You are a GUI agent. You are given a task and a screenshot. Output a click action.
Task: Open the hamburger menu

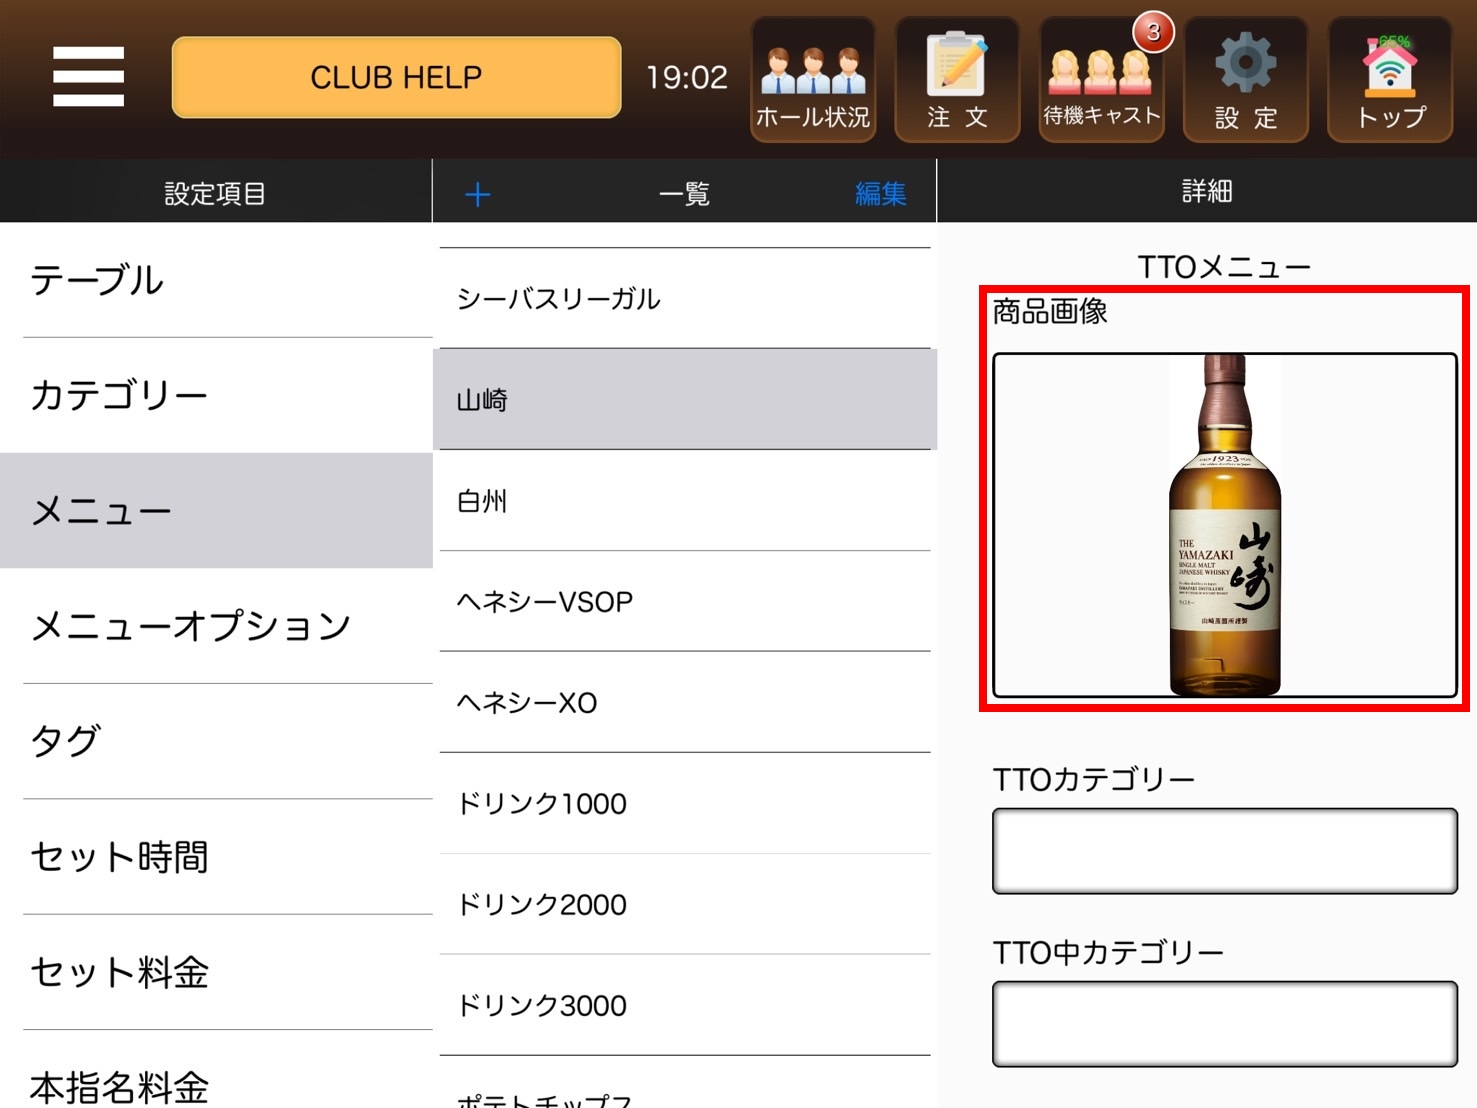(88, 77)
